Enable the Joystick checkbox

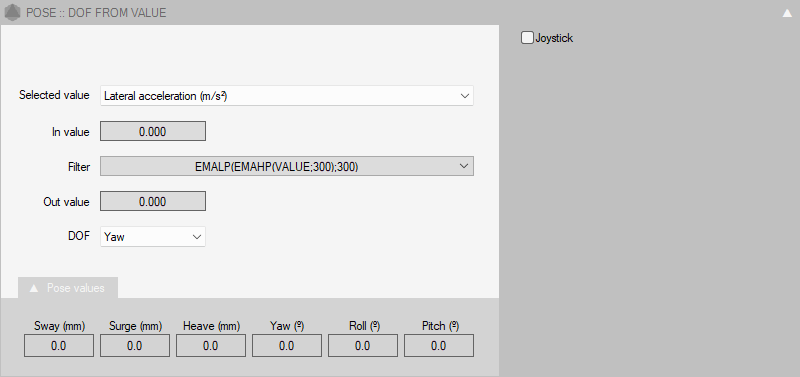tap(527, 38)
